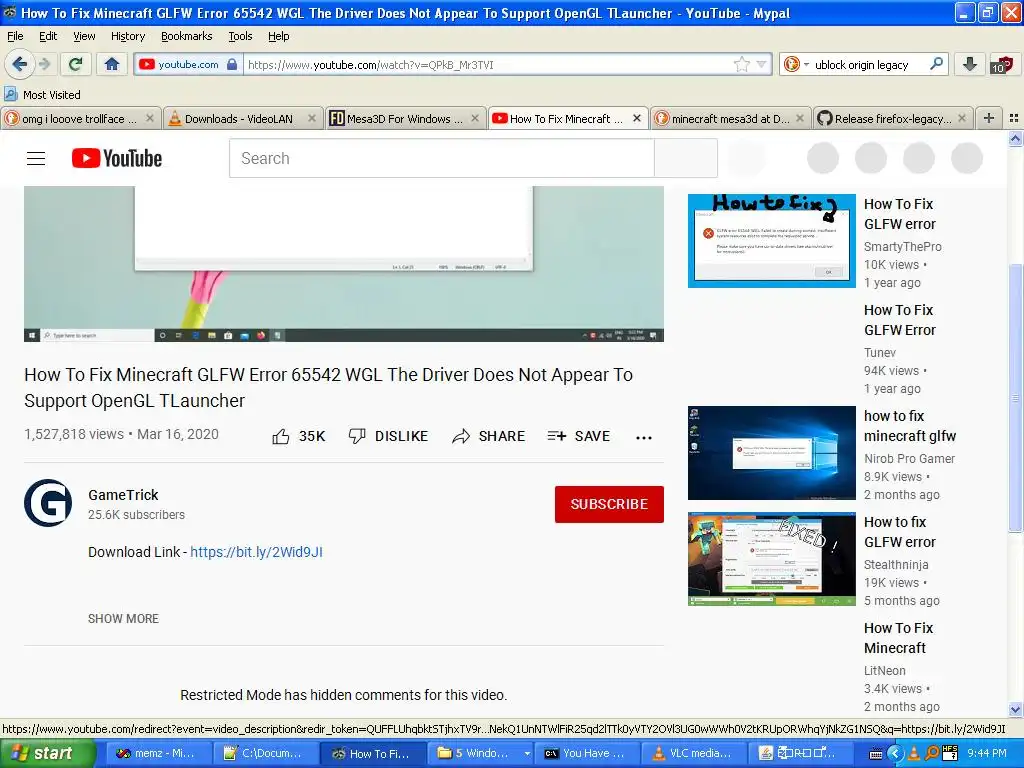The width and height of the screenshot is (1024, 768).
Task: Click the page scrollbar up arrow
Action: [1016, 138]
